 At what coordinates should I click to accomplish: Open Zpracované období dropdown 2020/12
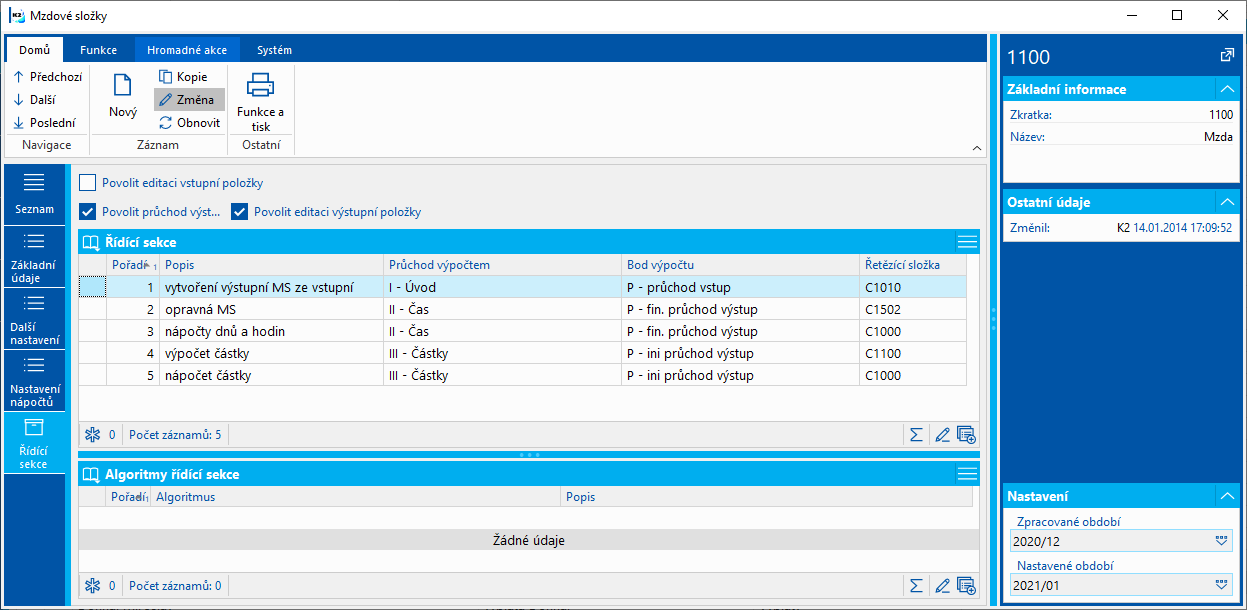pyautogui.click(x=1220, y=541)
